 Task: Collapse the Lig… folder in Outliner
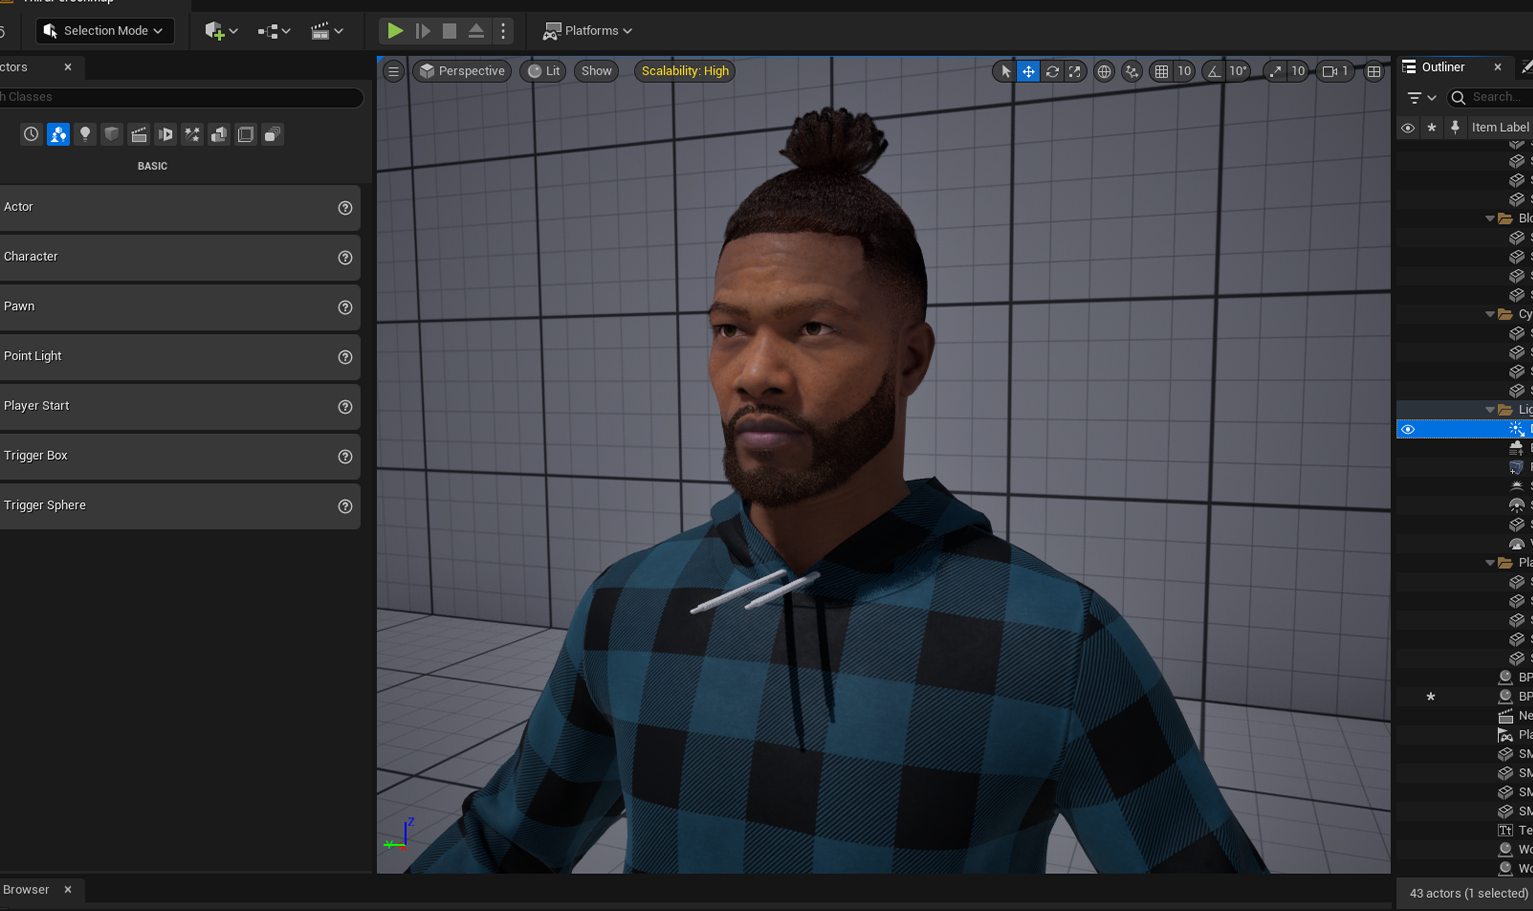coord(1490,410)
